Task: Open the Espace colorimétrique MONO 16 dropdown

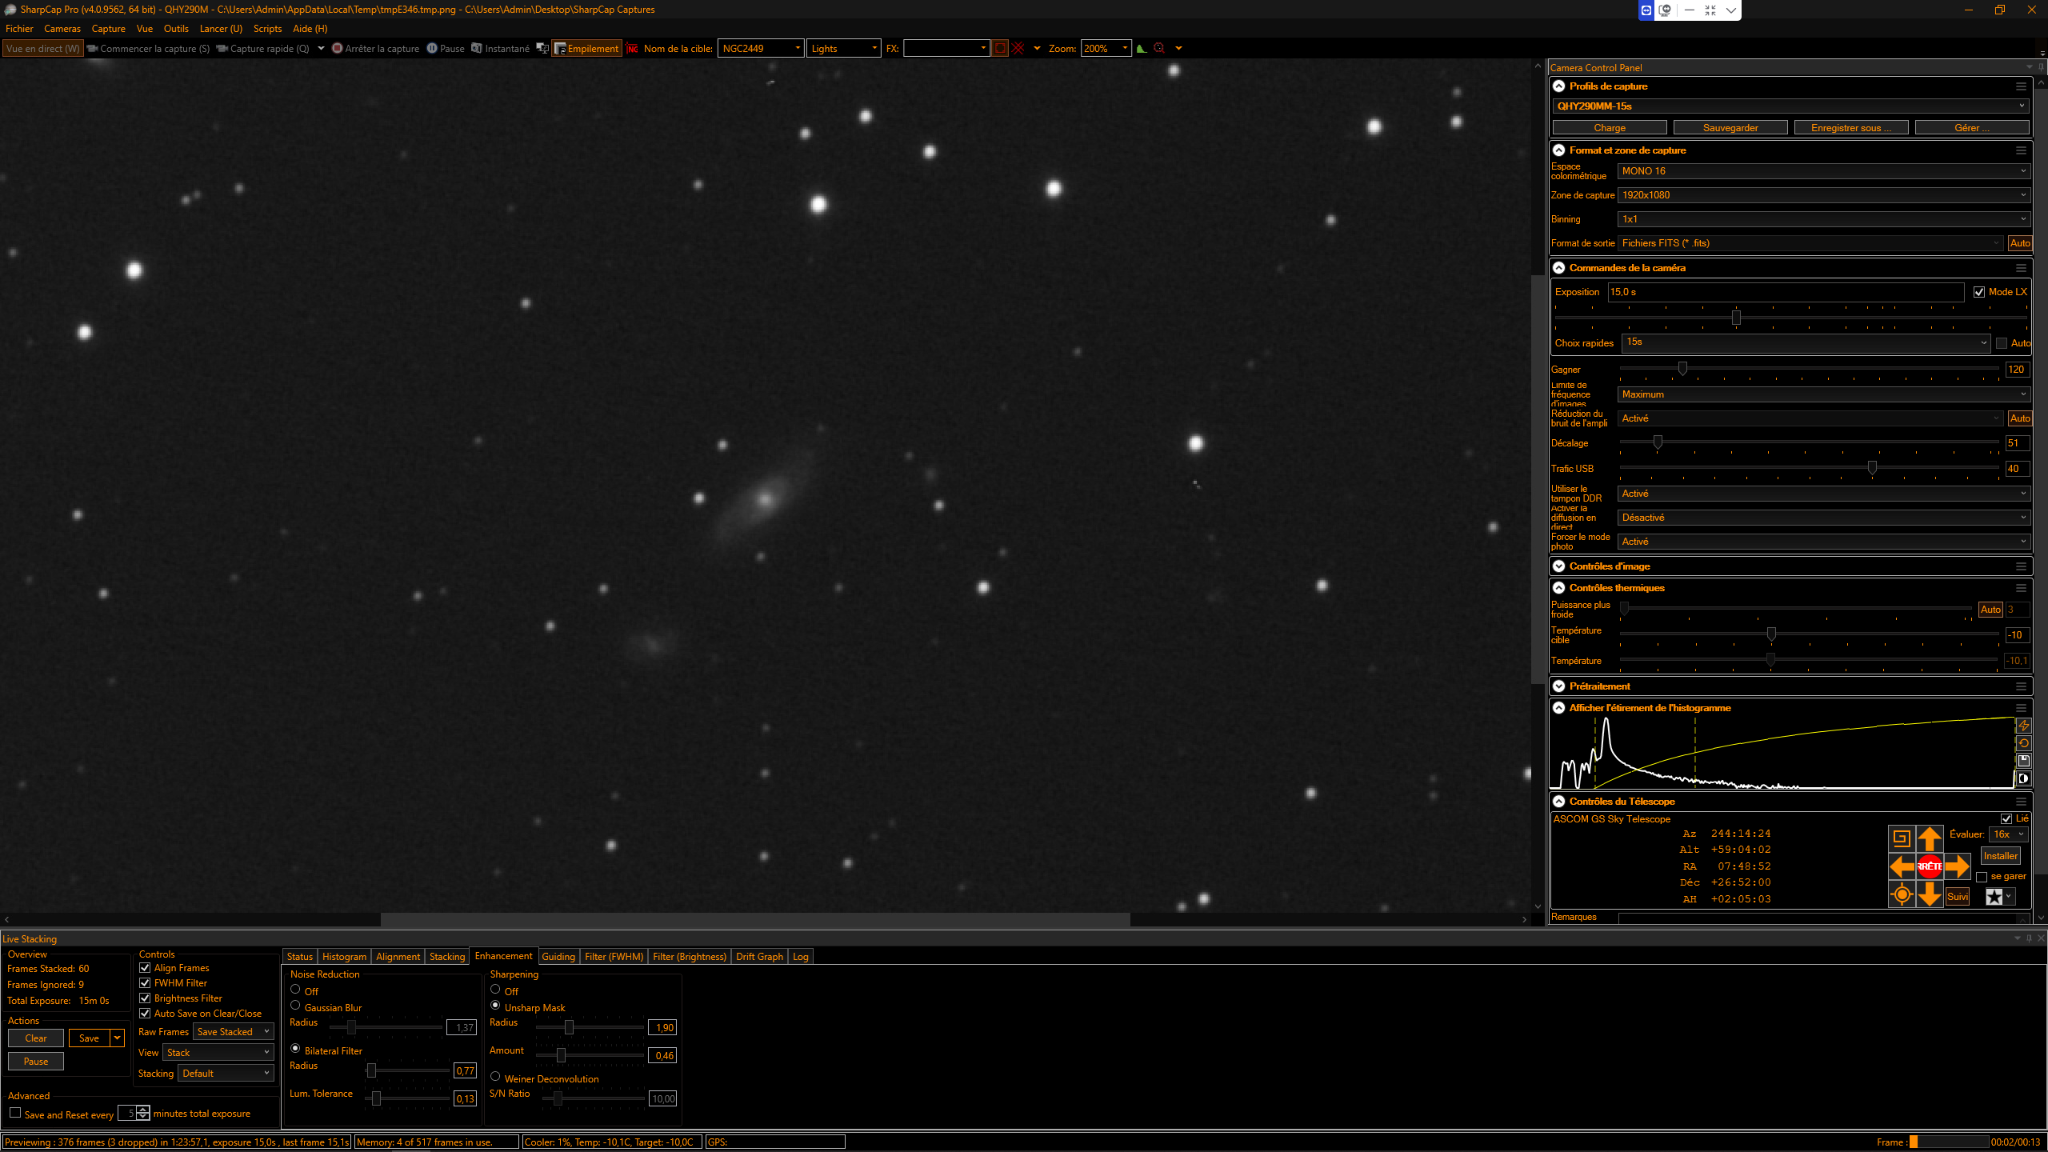Action: [1823, 171]
